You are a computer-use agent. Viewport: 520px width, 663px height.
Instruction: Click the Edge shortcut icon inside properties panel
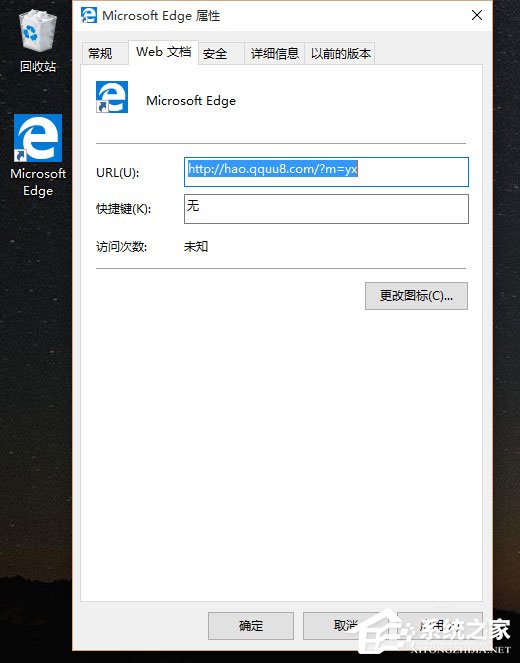point(112,97)
